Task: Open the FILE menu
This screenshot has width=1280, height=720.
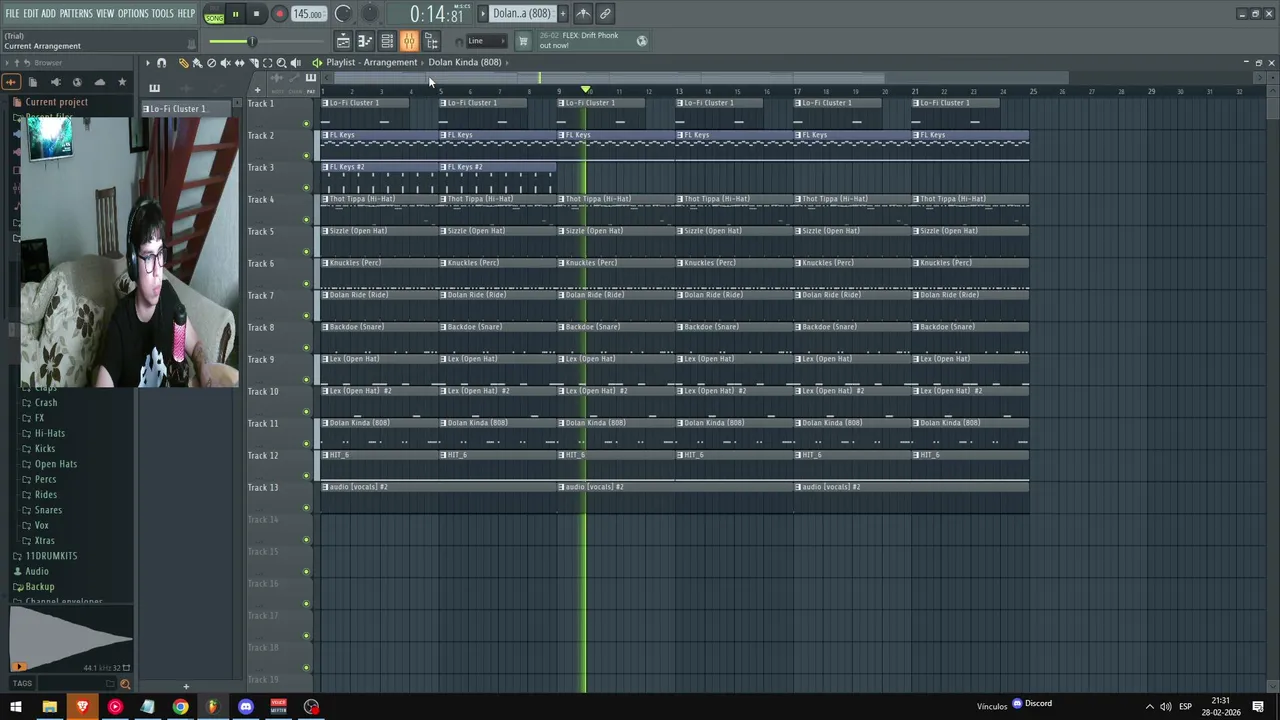Action: 12,14
